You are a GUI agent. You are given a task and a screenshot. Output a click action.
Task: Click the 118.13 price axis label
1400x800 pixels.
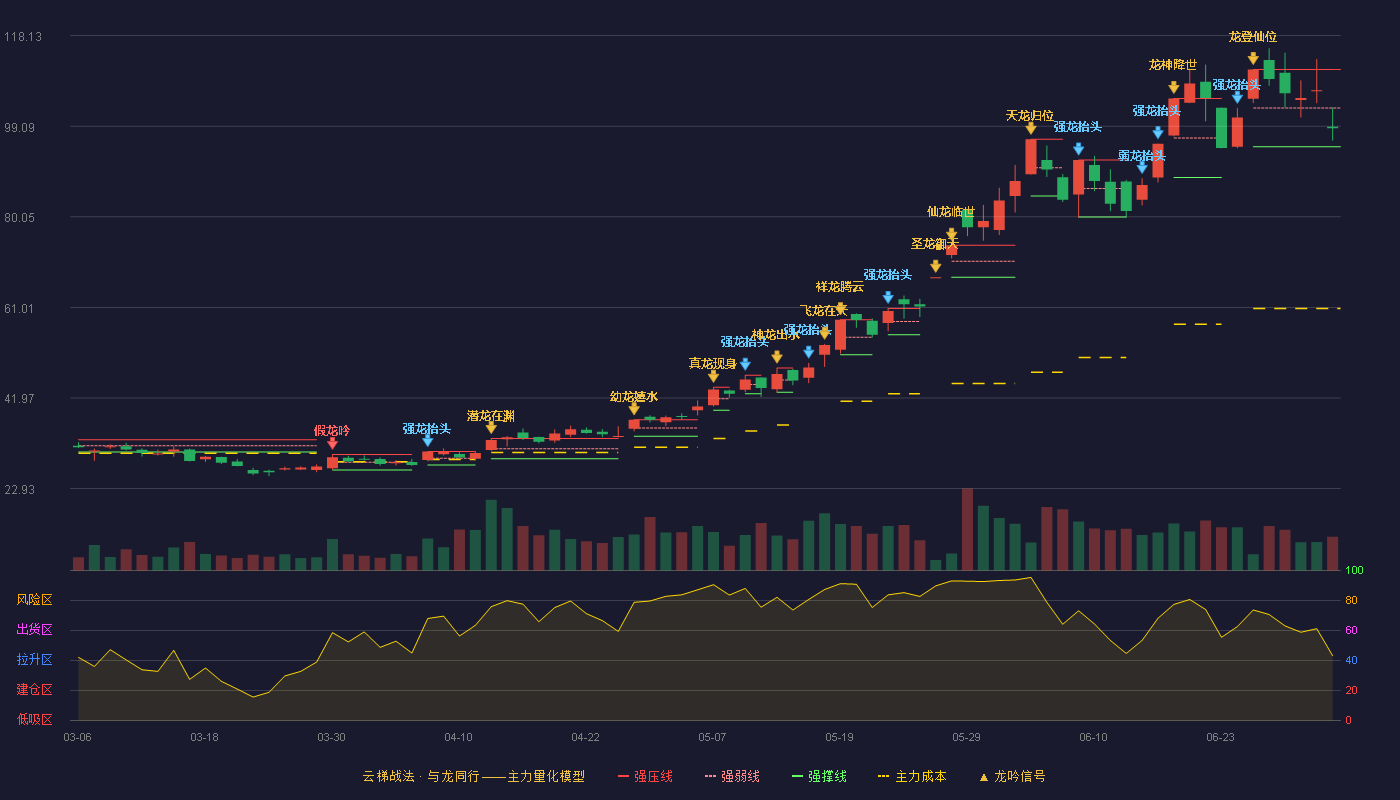click(x=22, y=37)
